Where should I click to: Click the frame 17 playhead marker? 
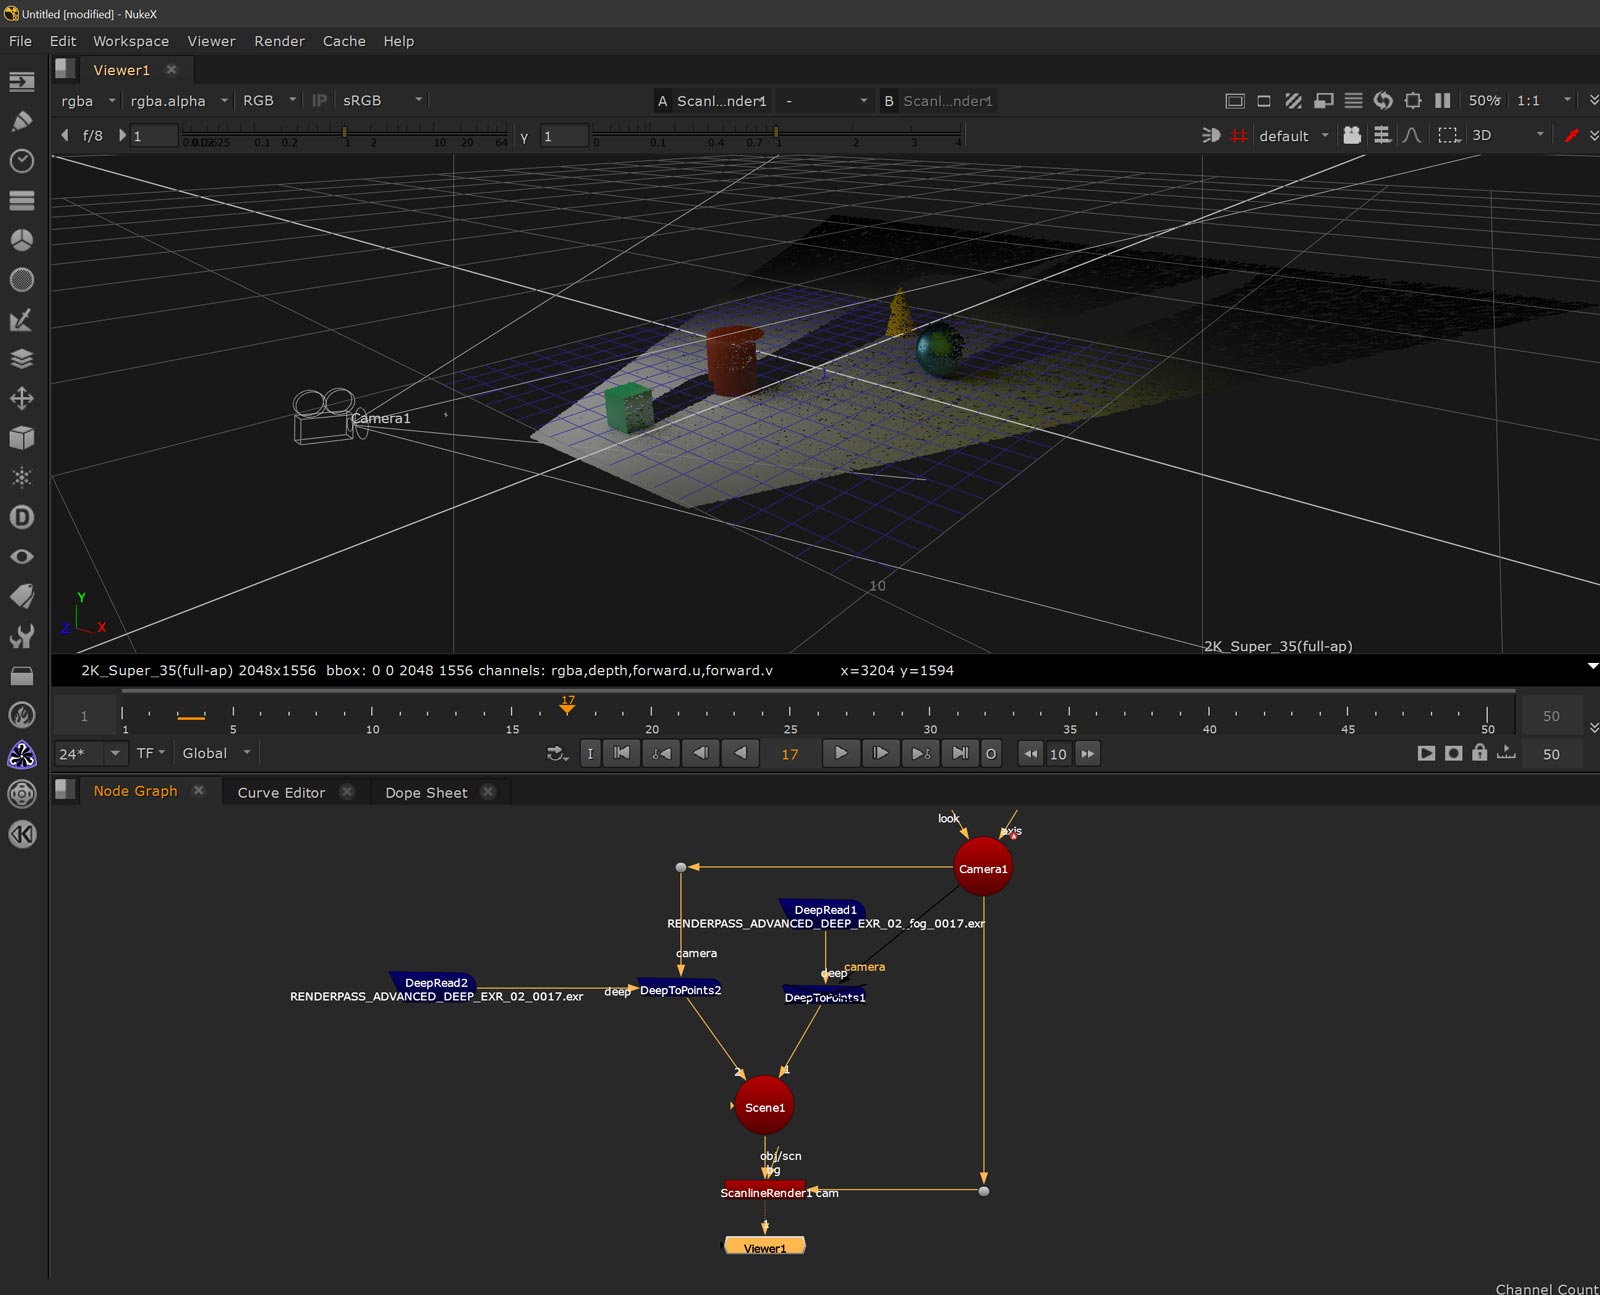pyautogui.click(x=567, y=707)
